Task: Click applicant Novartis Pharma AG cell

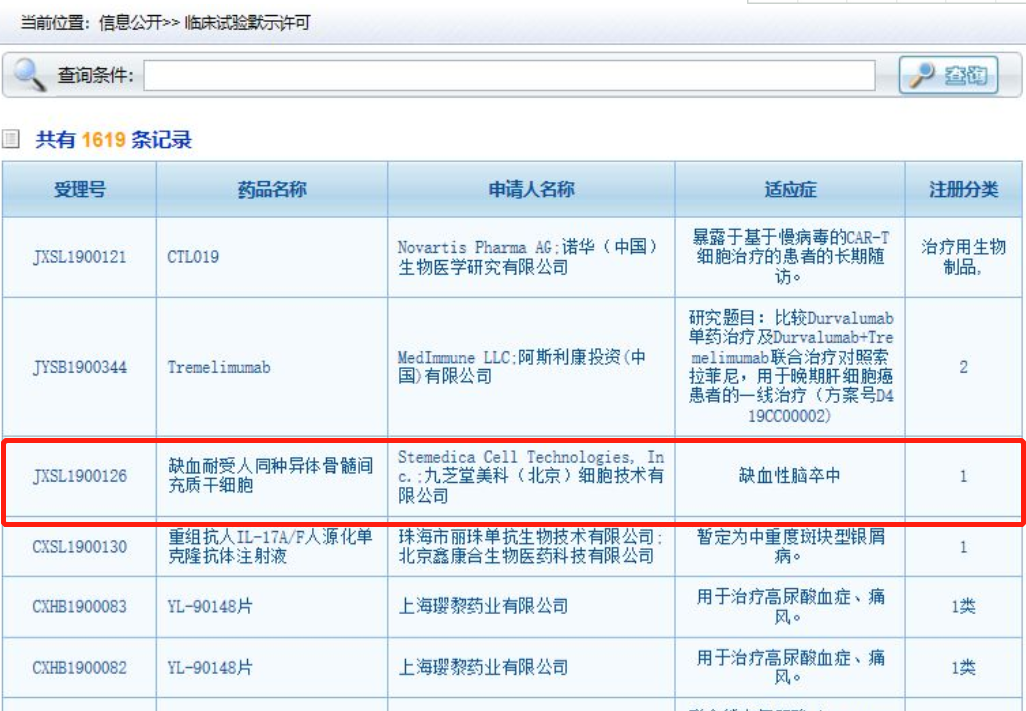Action: pyautogui.click(x=529, y=257)
